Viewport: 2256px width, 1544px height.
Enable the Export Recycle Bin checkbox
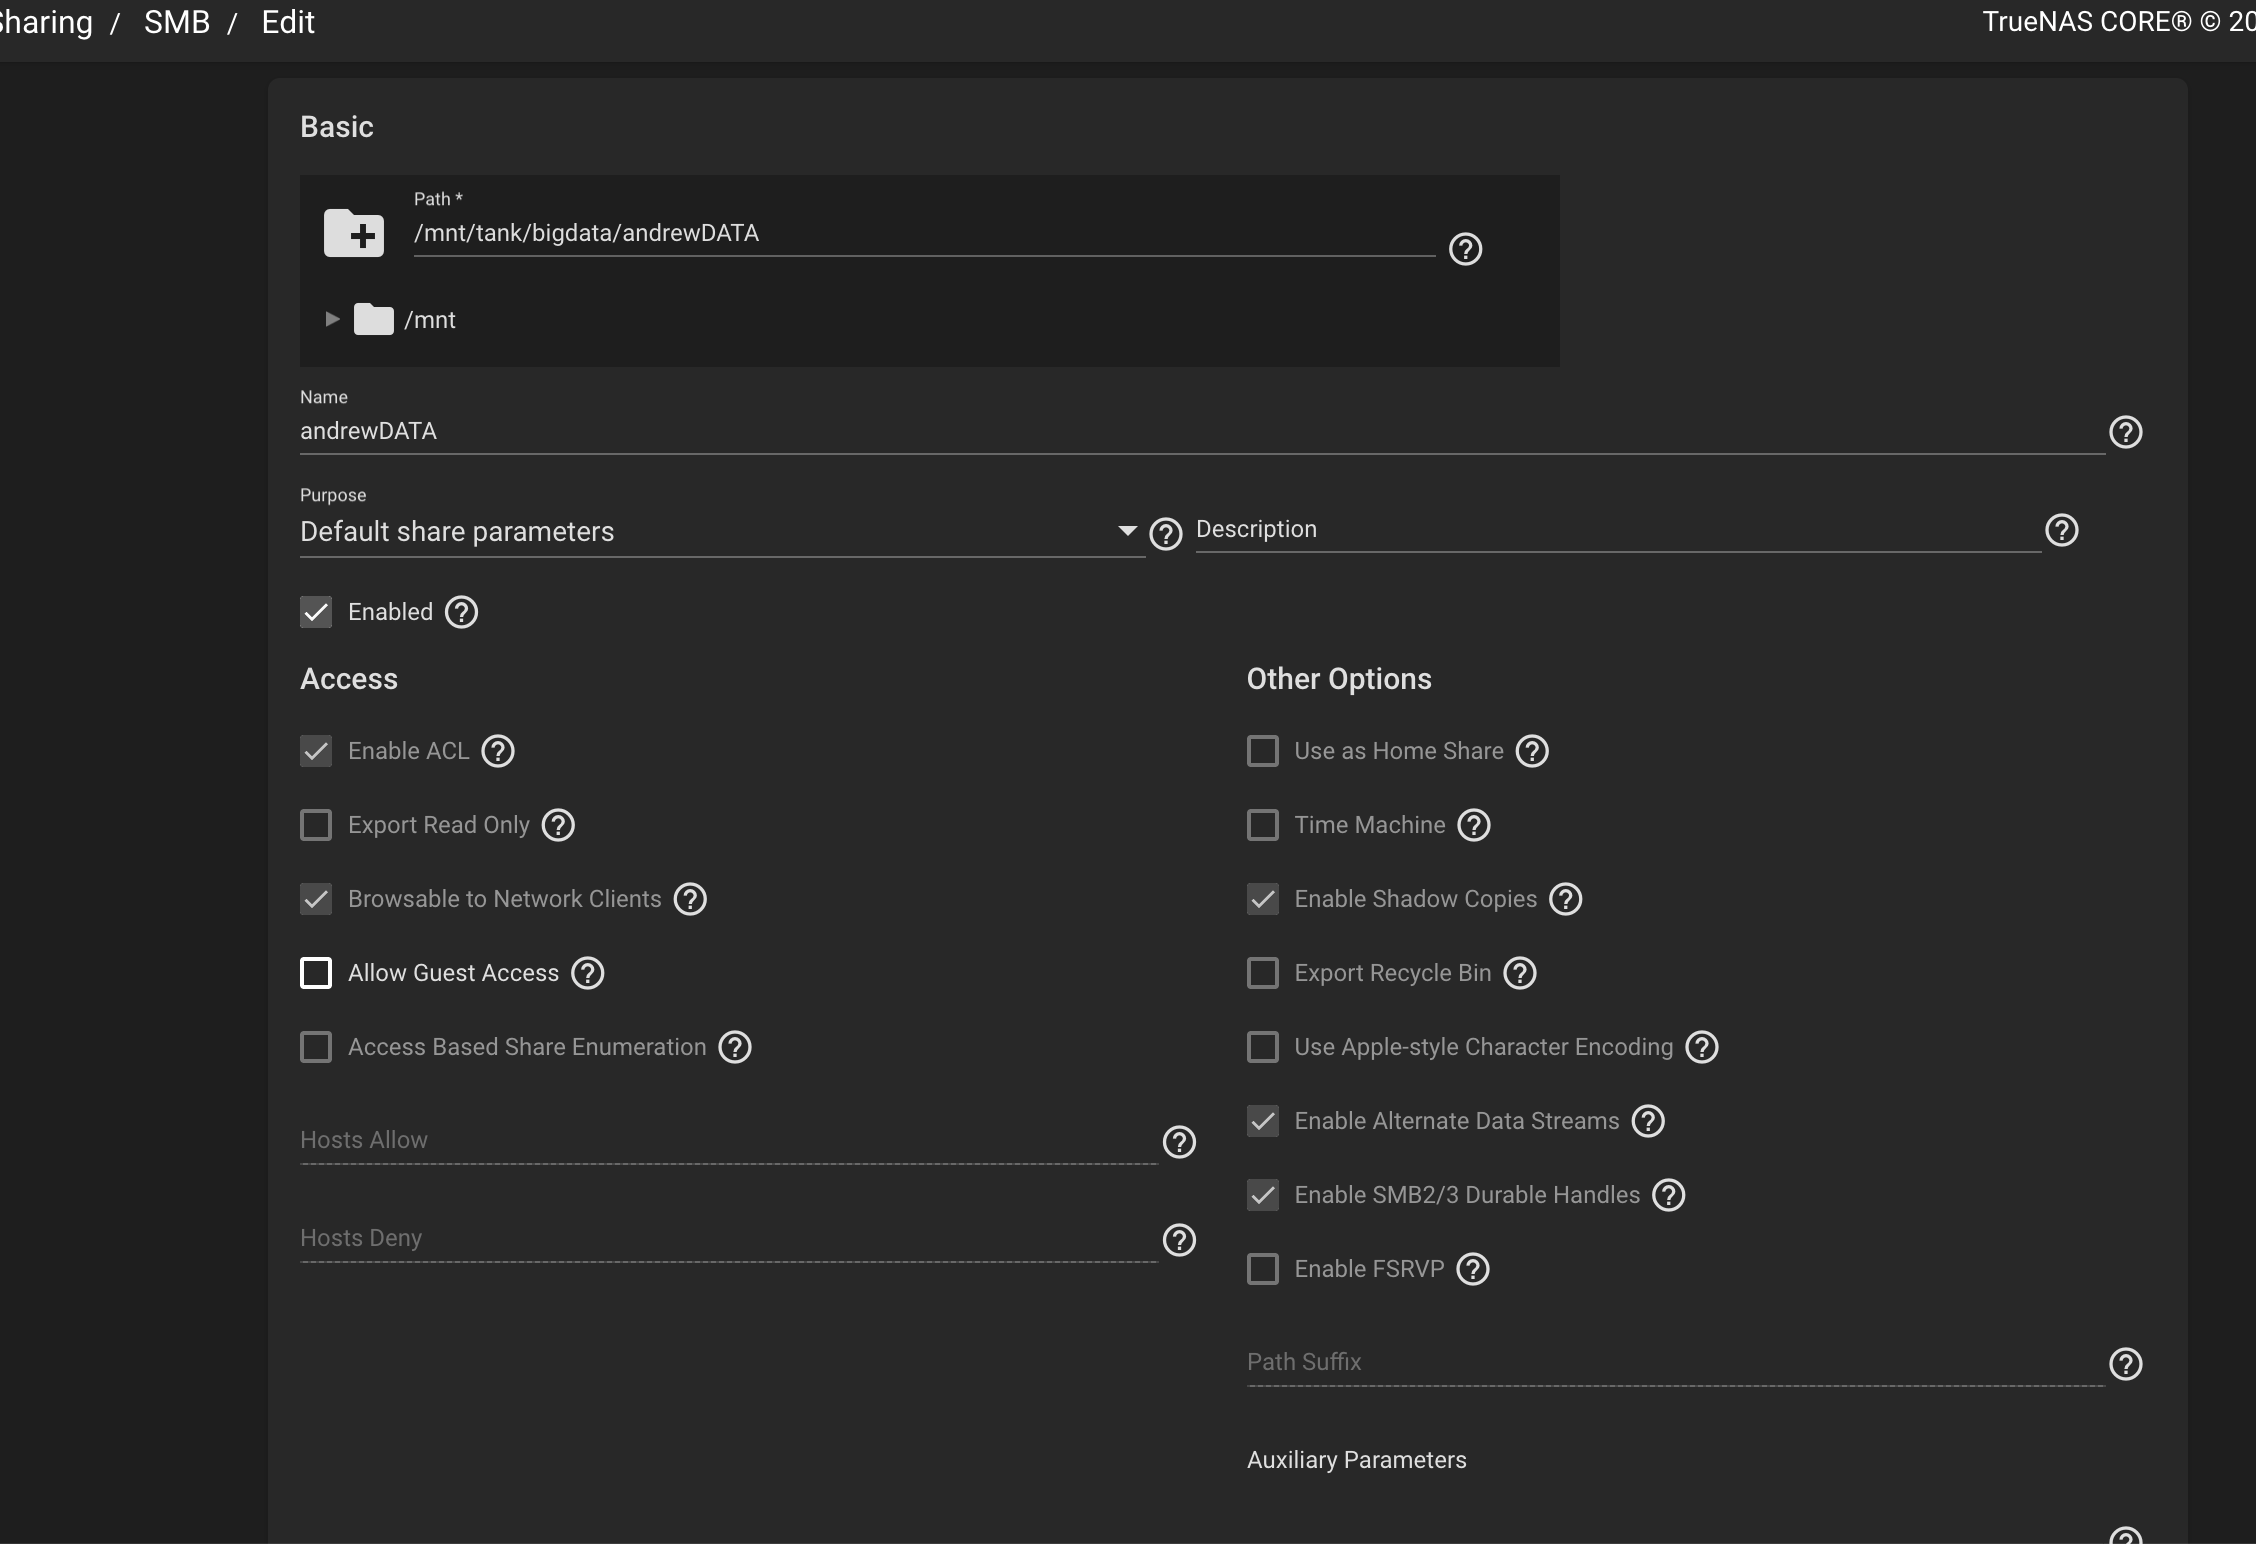click(1262, 973)
